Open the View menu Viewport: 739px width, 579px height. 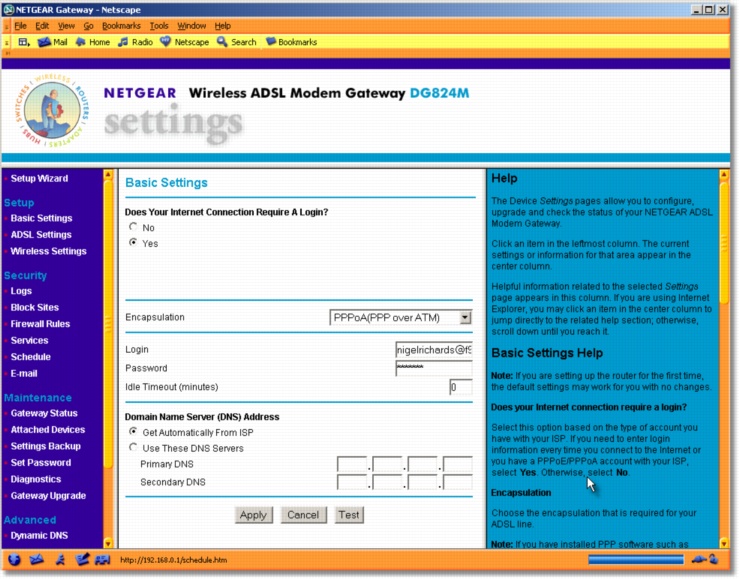(x=66, y=25)
